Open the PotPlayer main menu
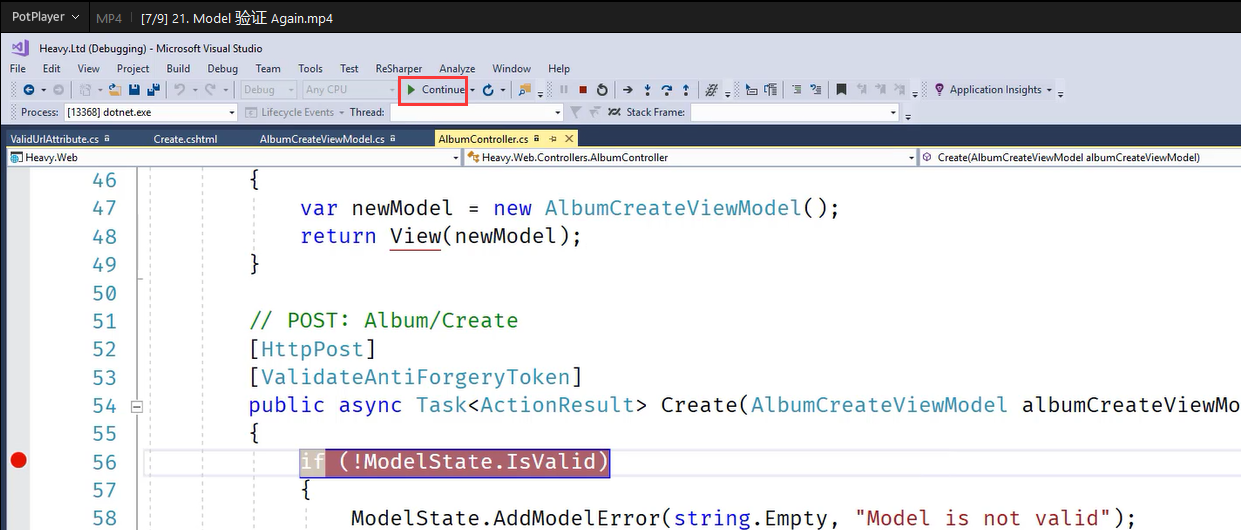Image resolution: width=1241 pixels, height=530 pixels. pyautogui.click(x=43, y=17)
